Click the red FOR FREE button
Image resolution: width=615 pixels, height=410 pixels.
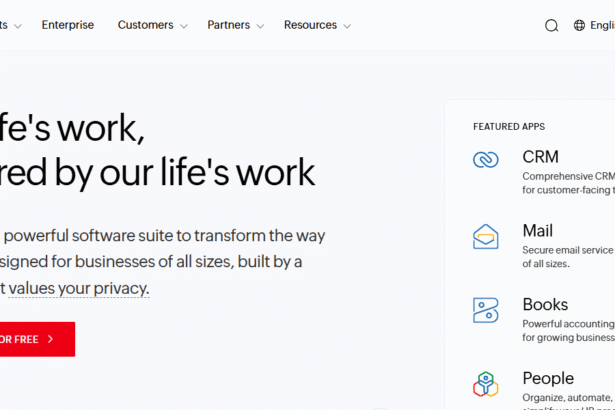(37, 339)
